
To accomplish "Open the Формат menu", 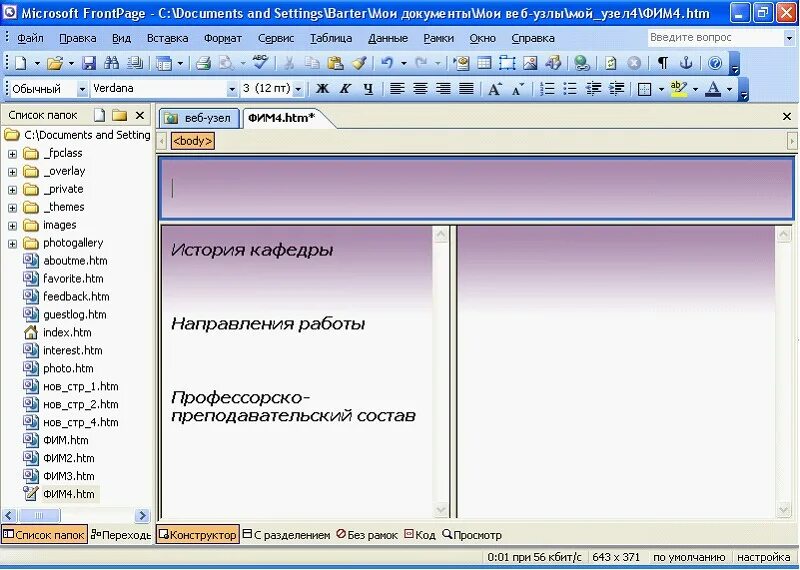I will click(222, 38).
